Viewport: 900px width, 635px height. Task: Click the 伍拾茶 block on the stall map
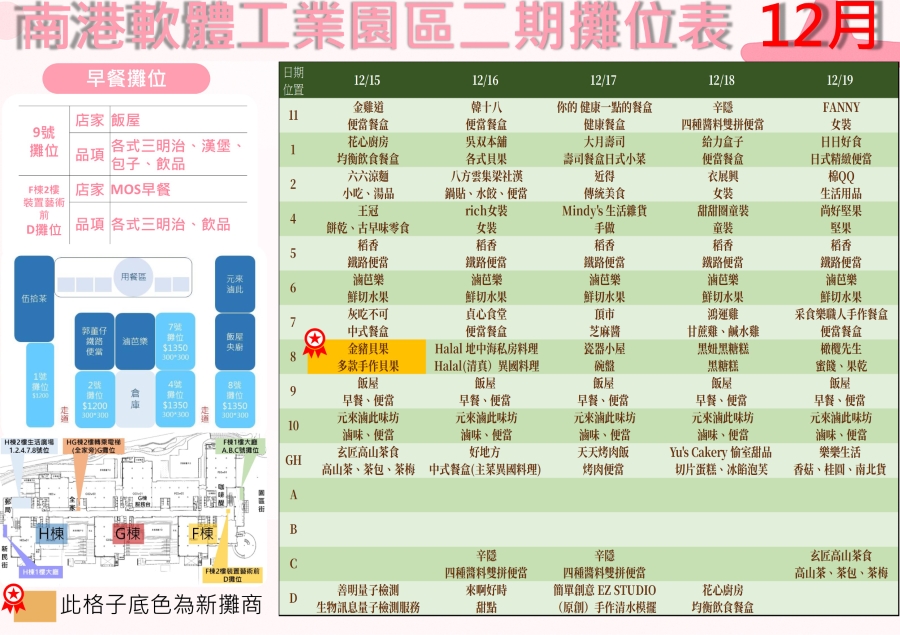coord(33,297)
